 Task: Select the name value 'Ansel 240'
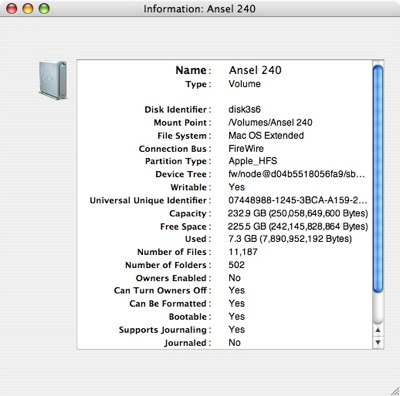(255, 70)
